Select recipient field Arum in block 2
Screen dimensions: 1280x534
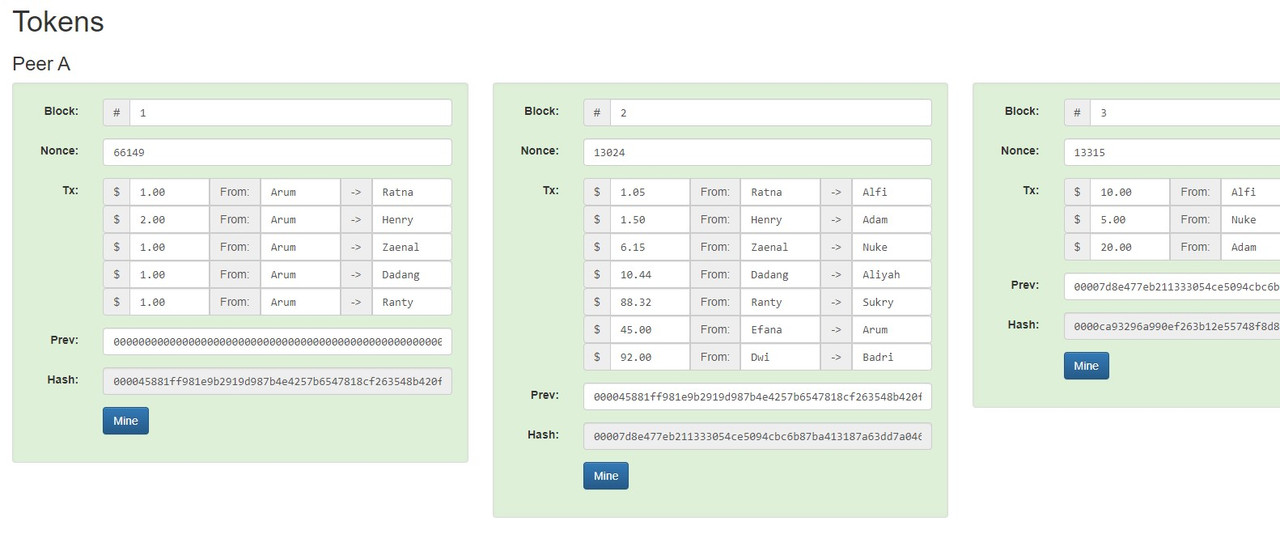[x=892, y=329]
